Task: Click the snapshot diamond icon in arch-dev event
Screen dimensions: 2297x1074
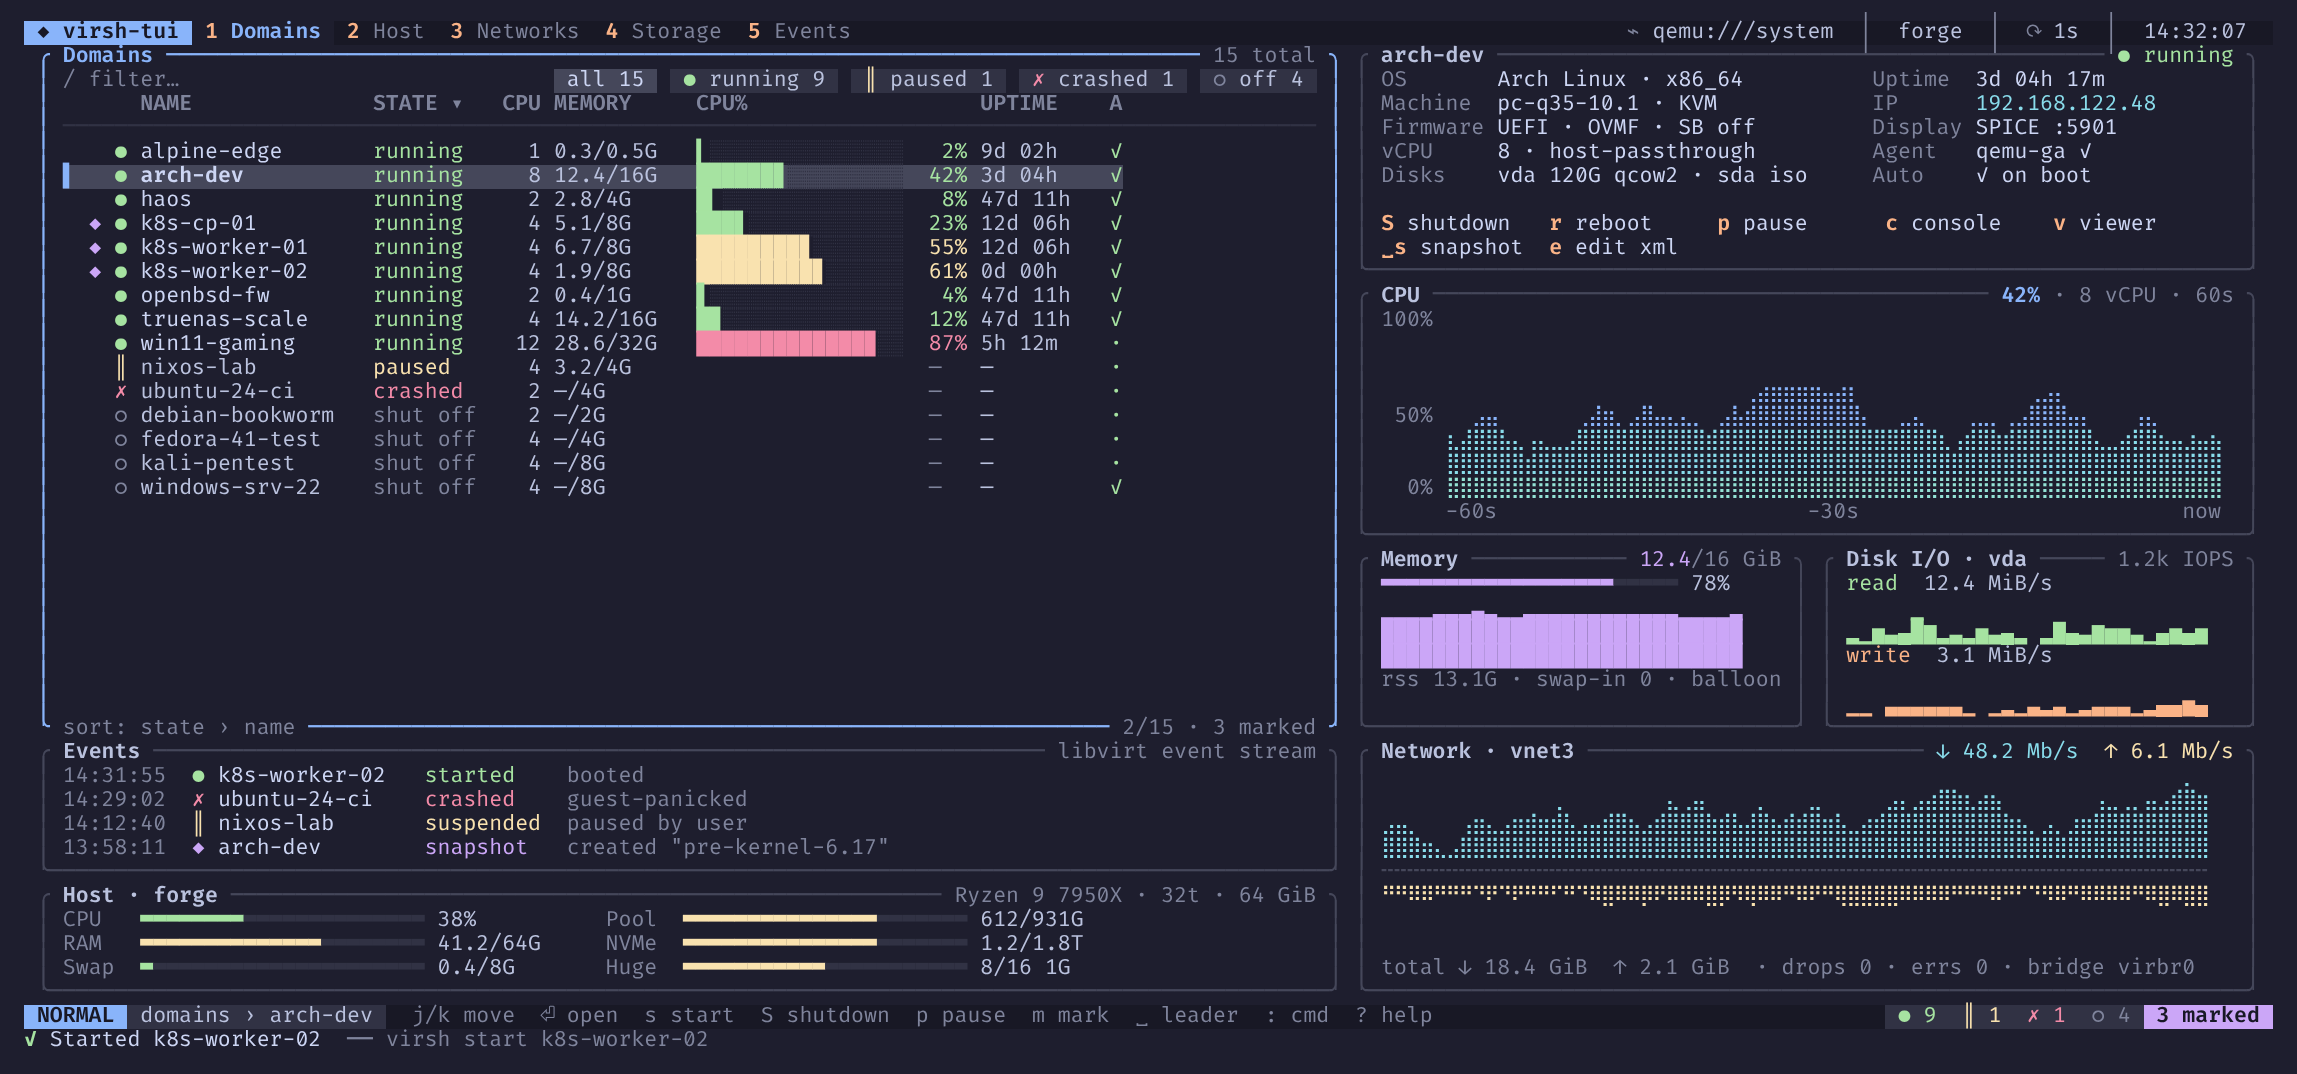Action: point(198,847)
